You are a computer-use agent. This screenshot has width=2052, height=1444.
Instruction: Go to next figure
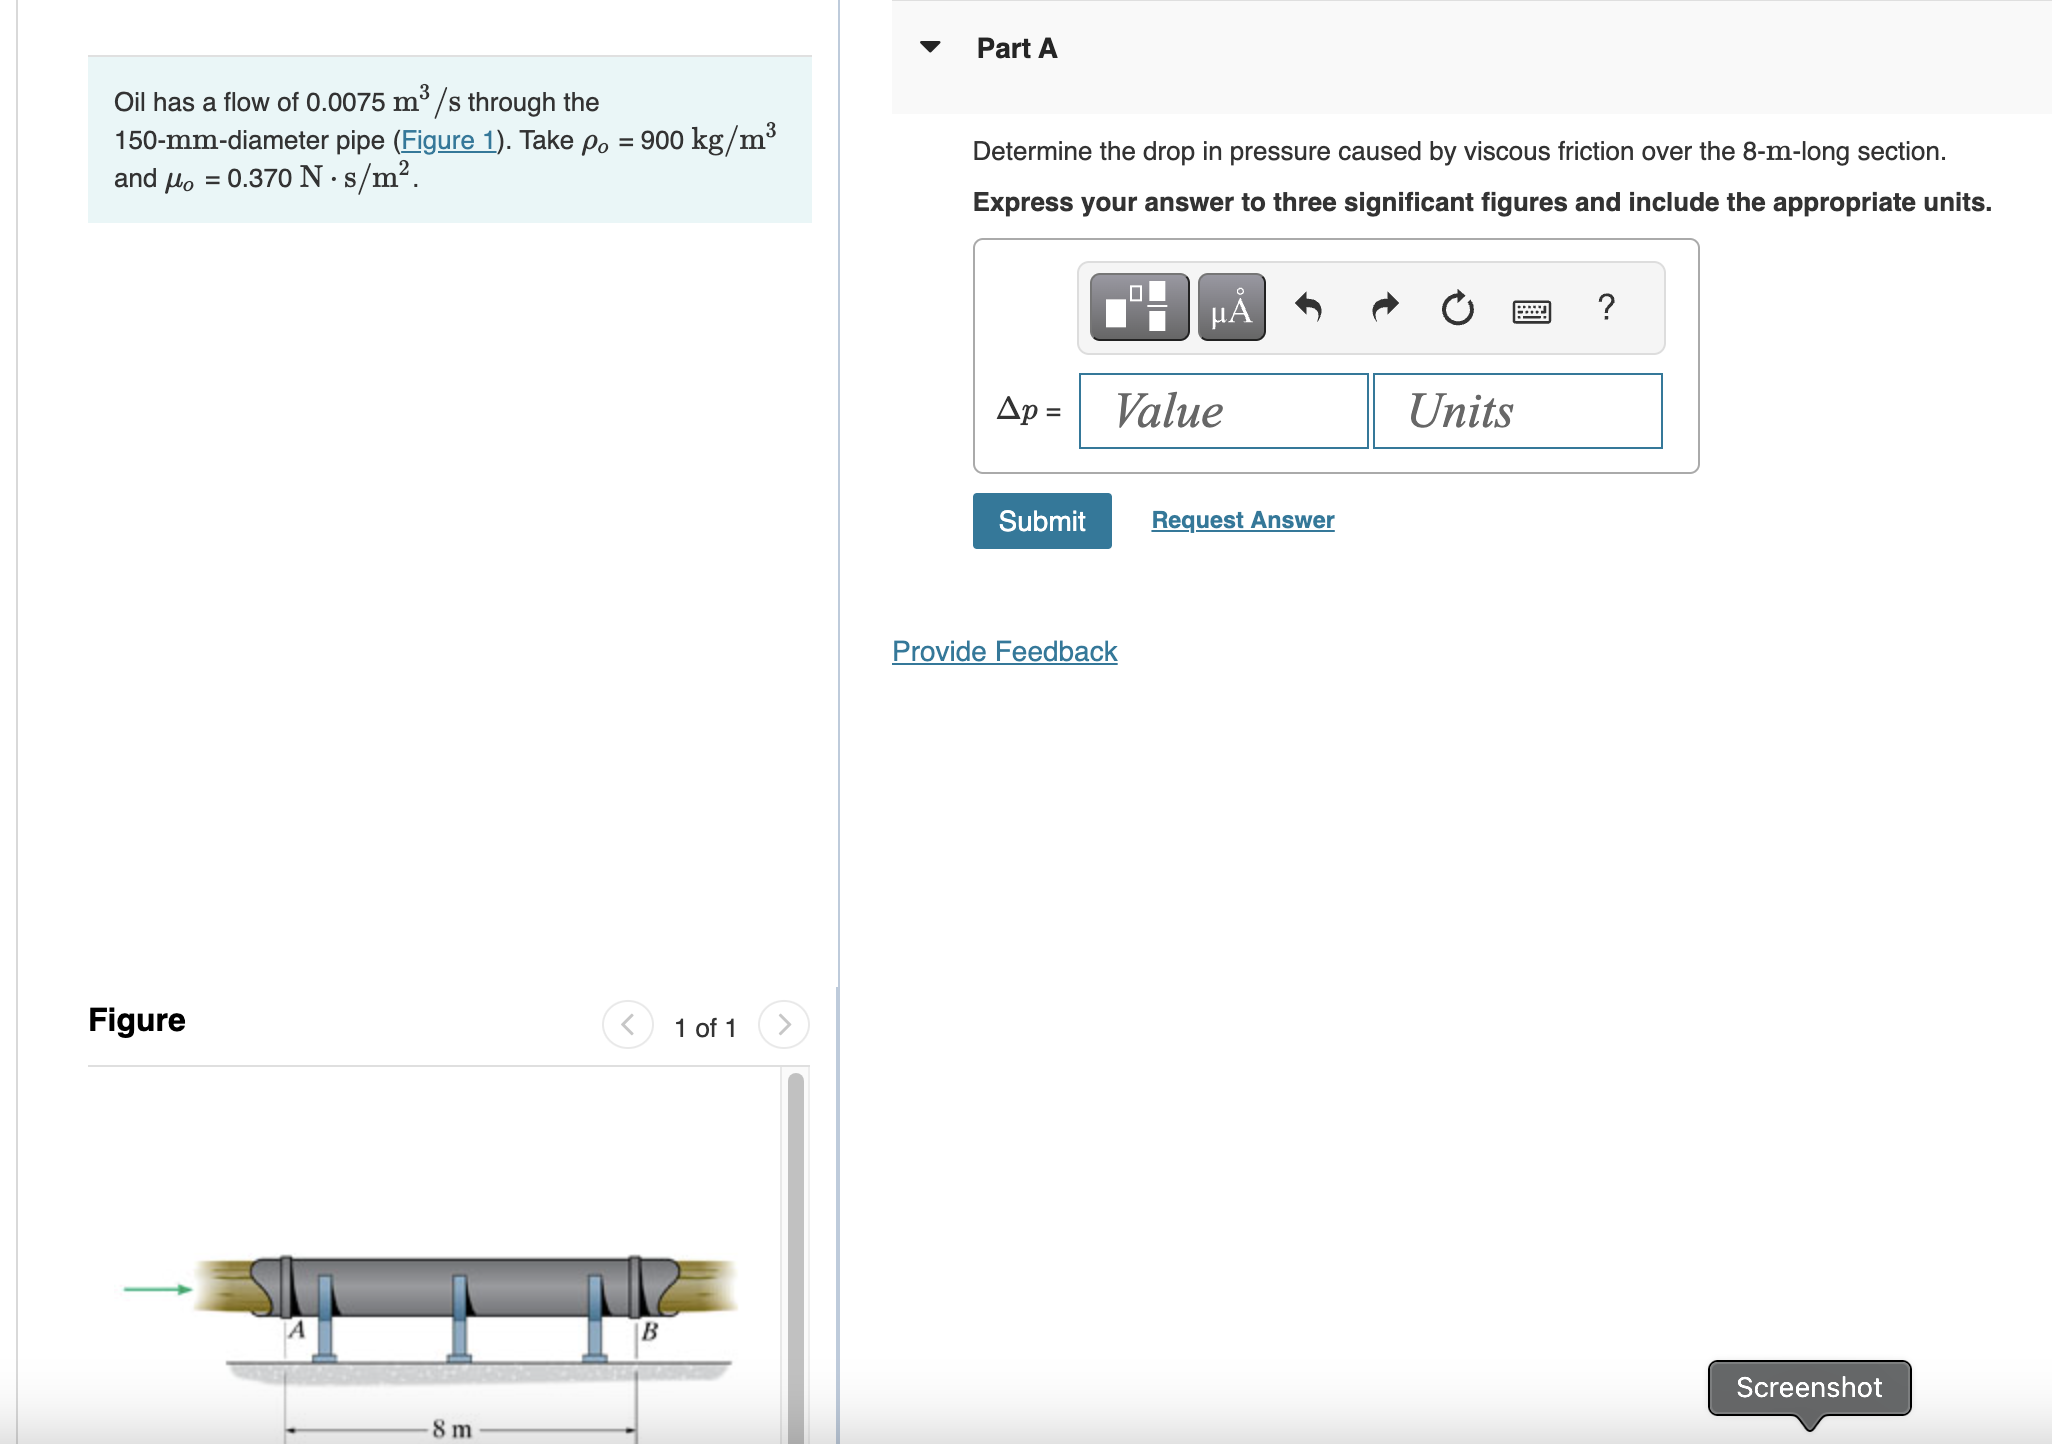coord(784,1024)
